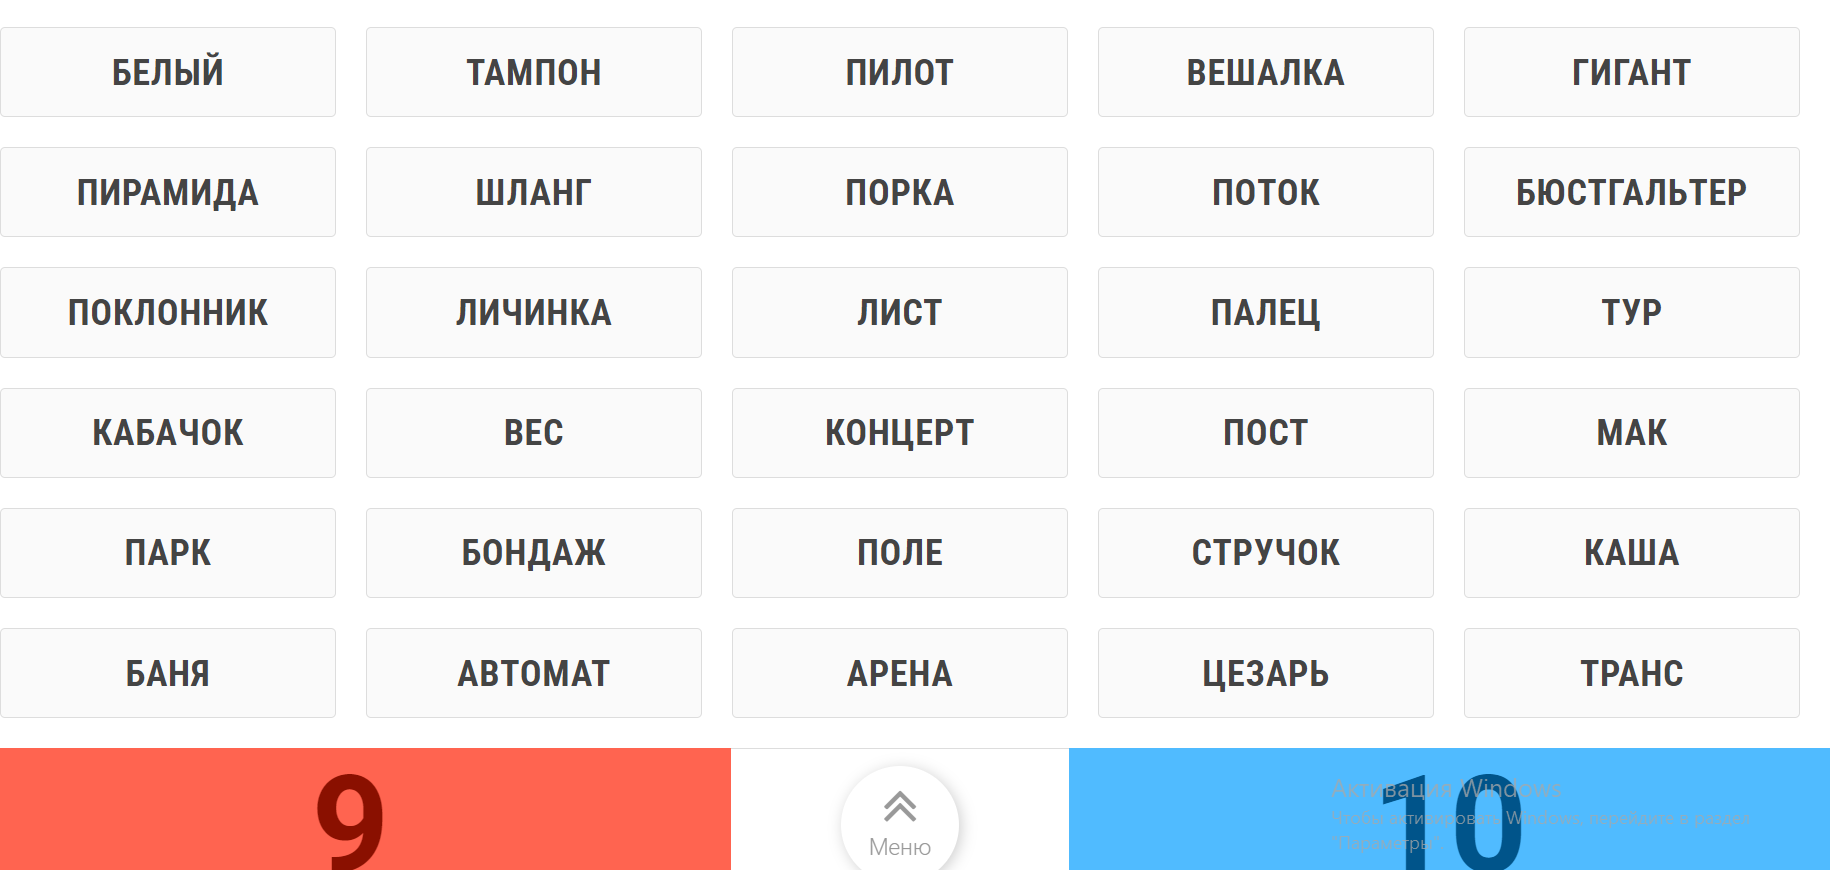Click the ПОКЛОННИК card
Screen dimensions: 1830x870
click(x=168, y=312)
